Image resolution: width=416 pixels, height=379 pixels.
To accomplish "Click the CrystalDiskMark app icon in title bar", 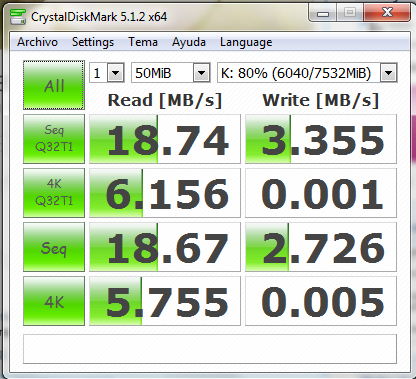I will [x=18, y=17].
